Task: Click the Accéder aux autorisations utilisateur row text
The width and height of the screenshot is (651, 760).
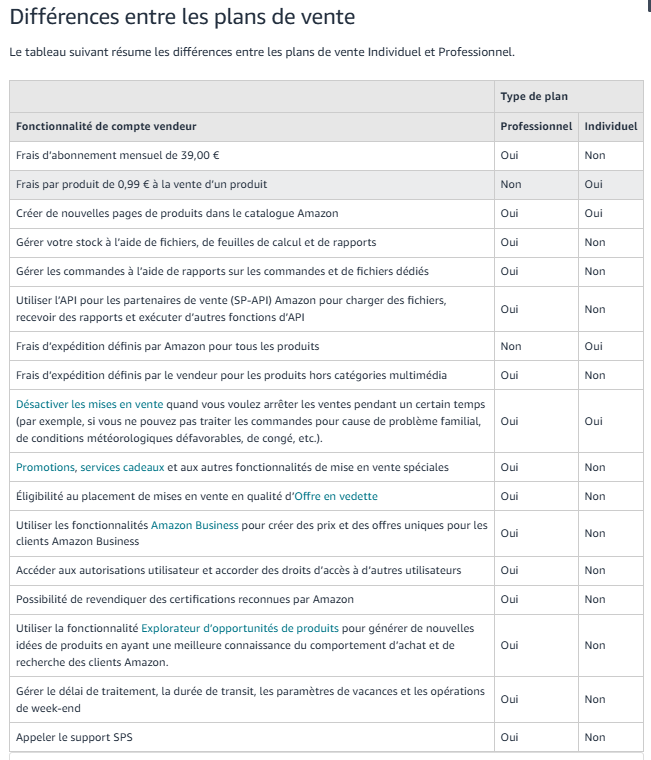Action: click(x=238, y=570)
